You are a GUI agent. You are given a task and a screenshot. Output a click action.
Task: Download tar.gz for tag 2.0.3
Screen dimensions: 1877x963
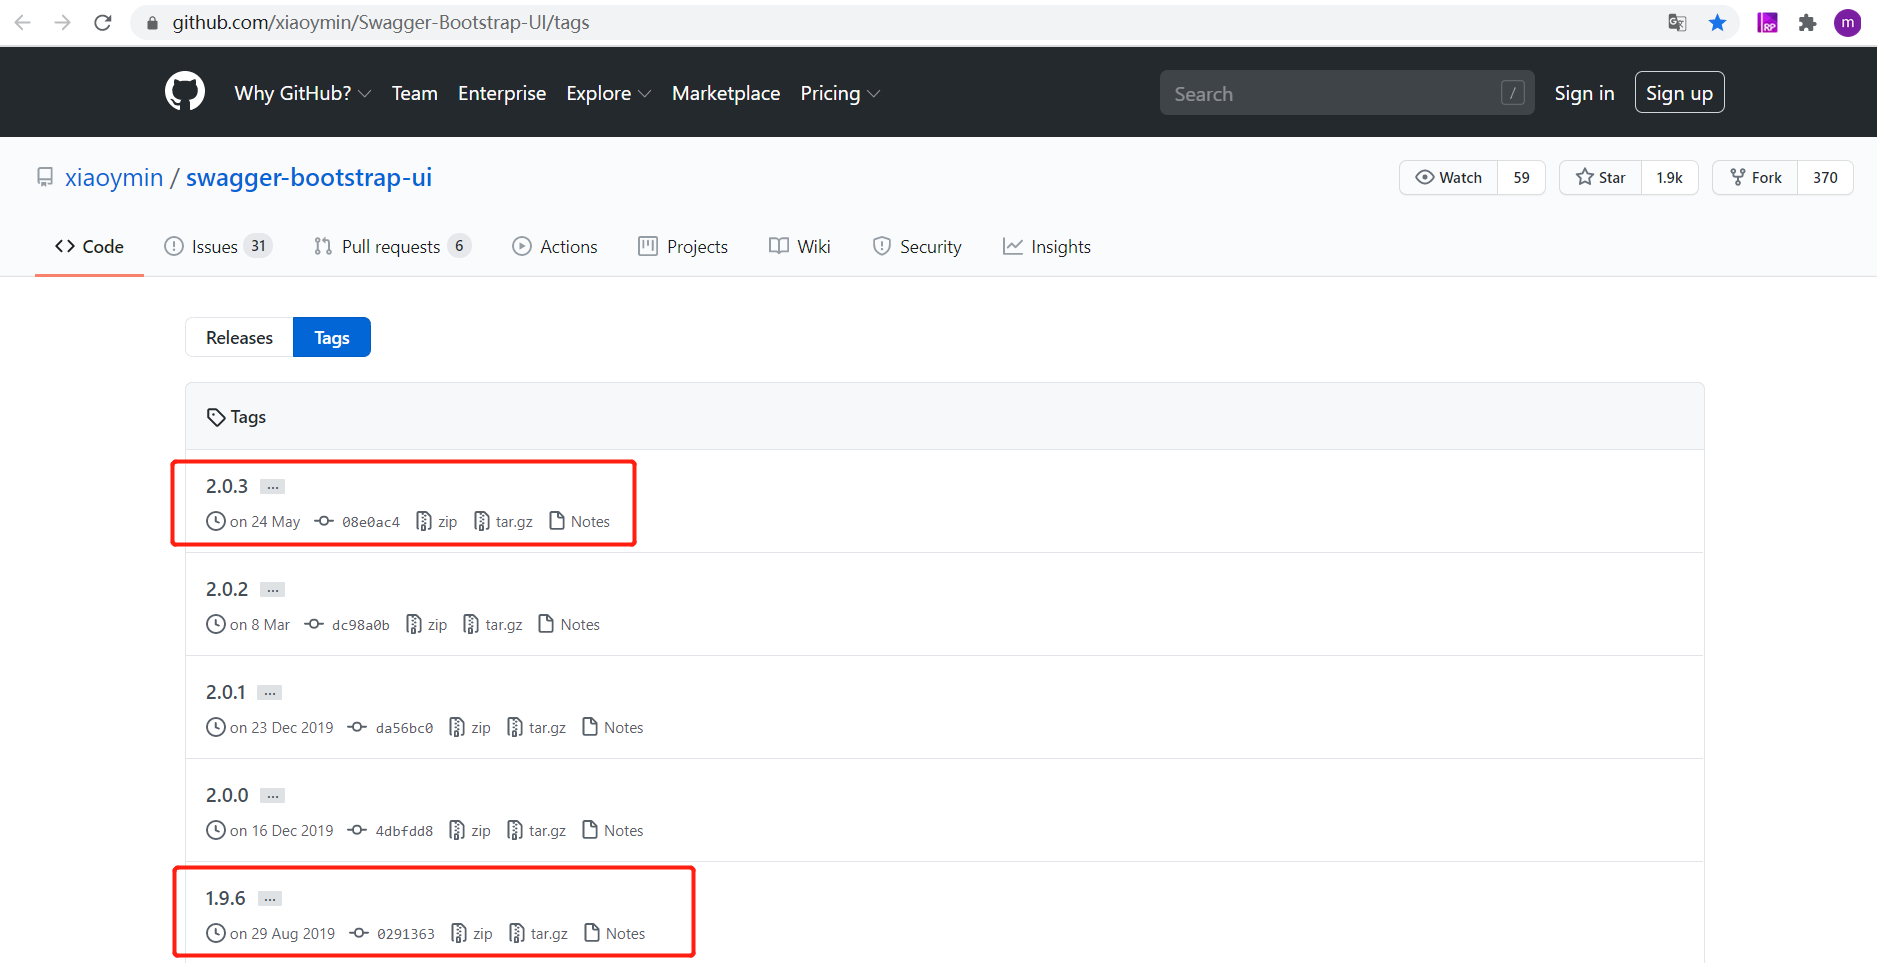click(x=503, y=522)
